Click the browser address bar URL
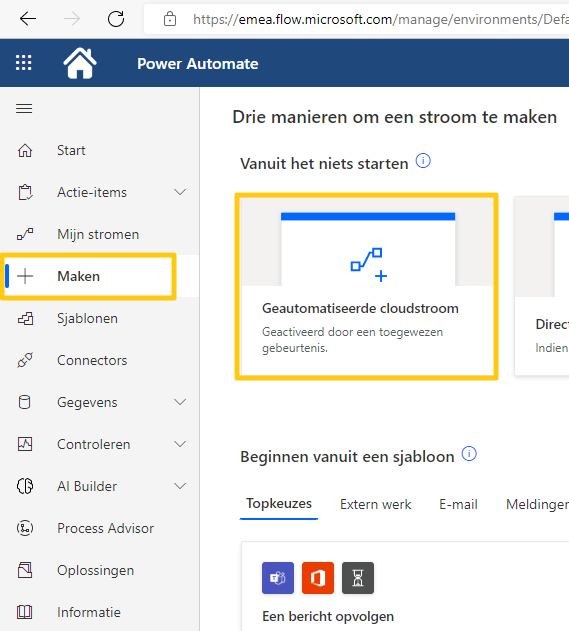 [380, 19]
